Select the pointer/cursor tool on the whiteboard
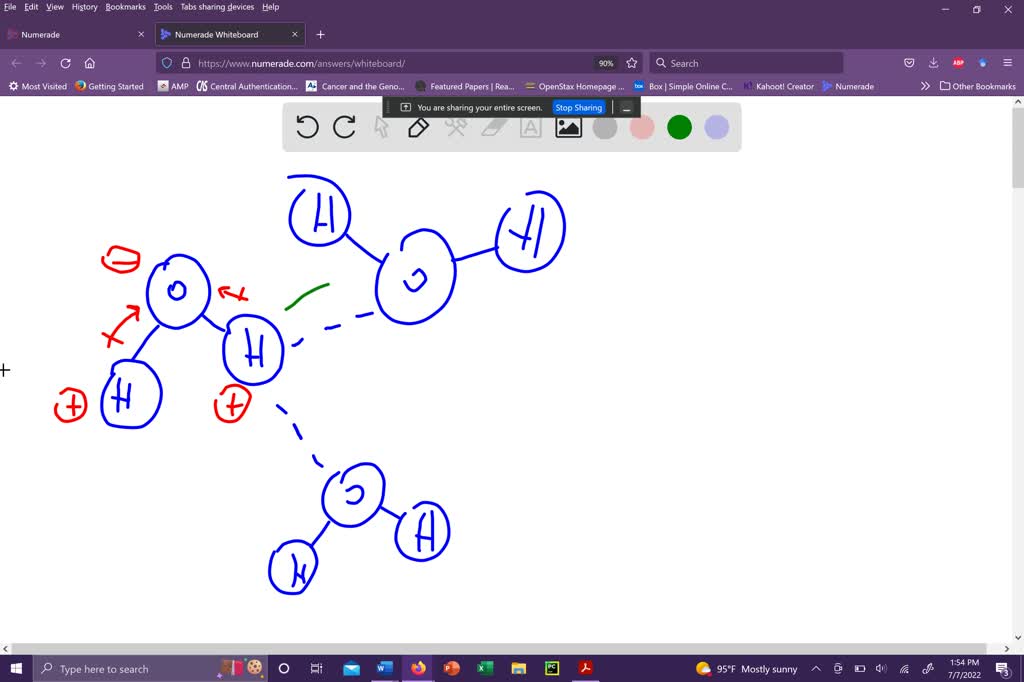Viewport: 1024px width, 682px height. [381, 127]
